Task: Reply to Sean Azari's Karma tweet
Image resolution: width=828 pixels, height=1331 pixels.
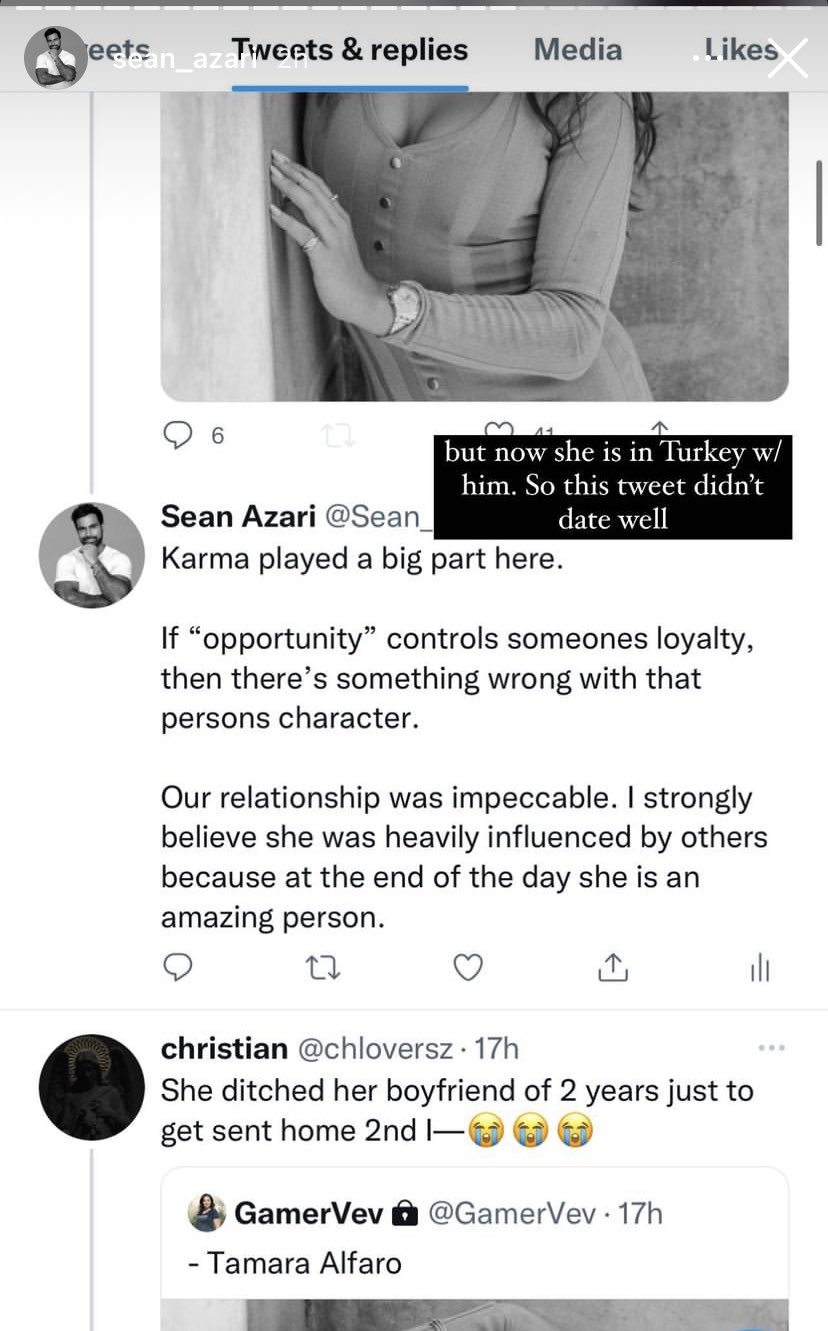Action: click(x=177, y=967)
